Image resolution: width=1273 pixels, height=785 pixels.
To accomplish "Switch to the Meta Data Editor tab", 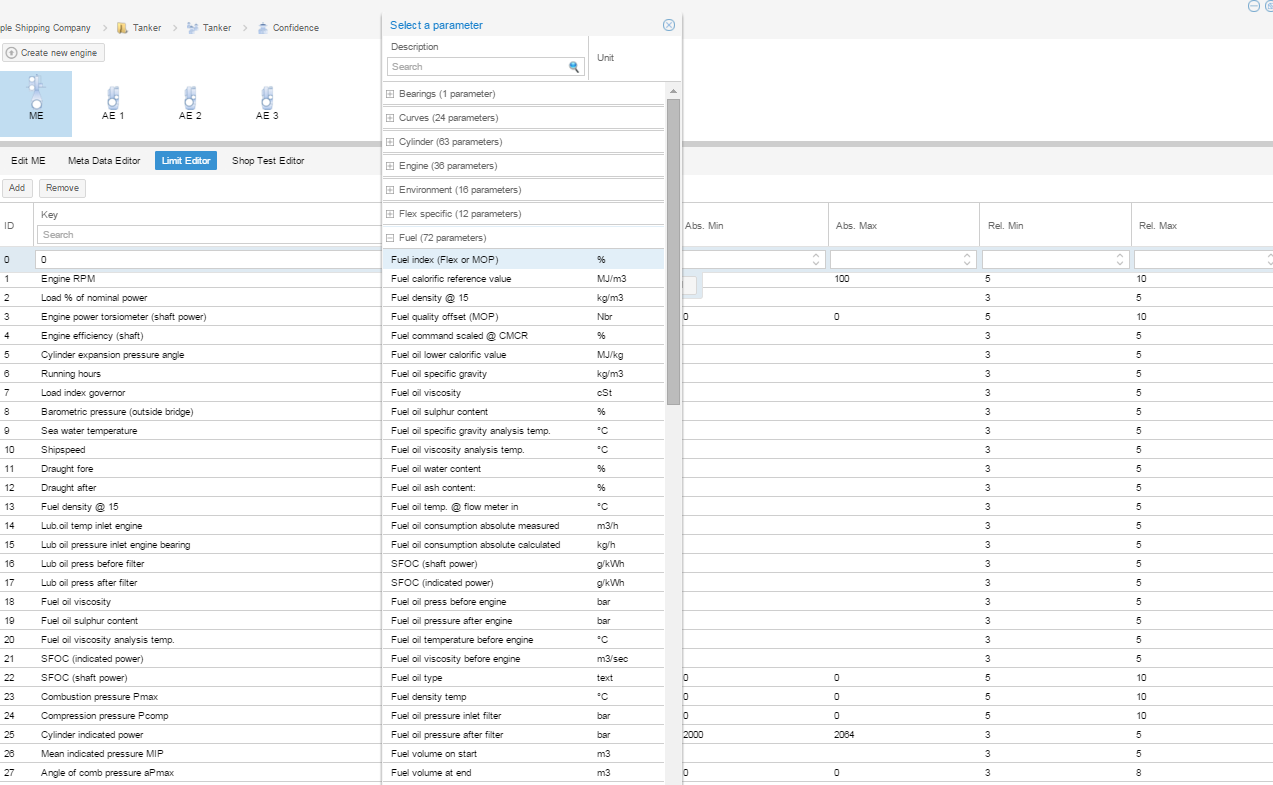I will (104, 161).
